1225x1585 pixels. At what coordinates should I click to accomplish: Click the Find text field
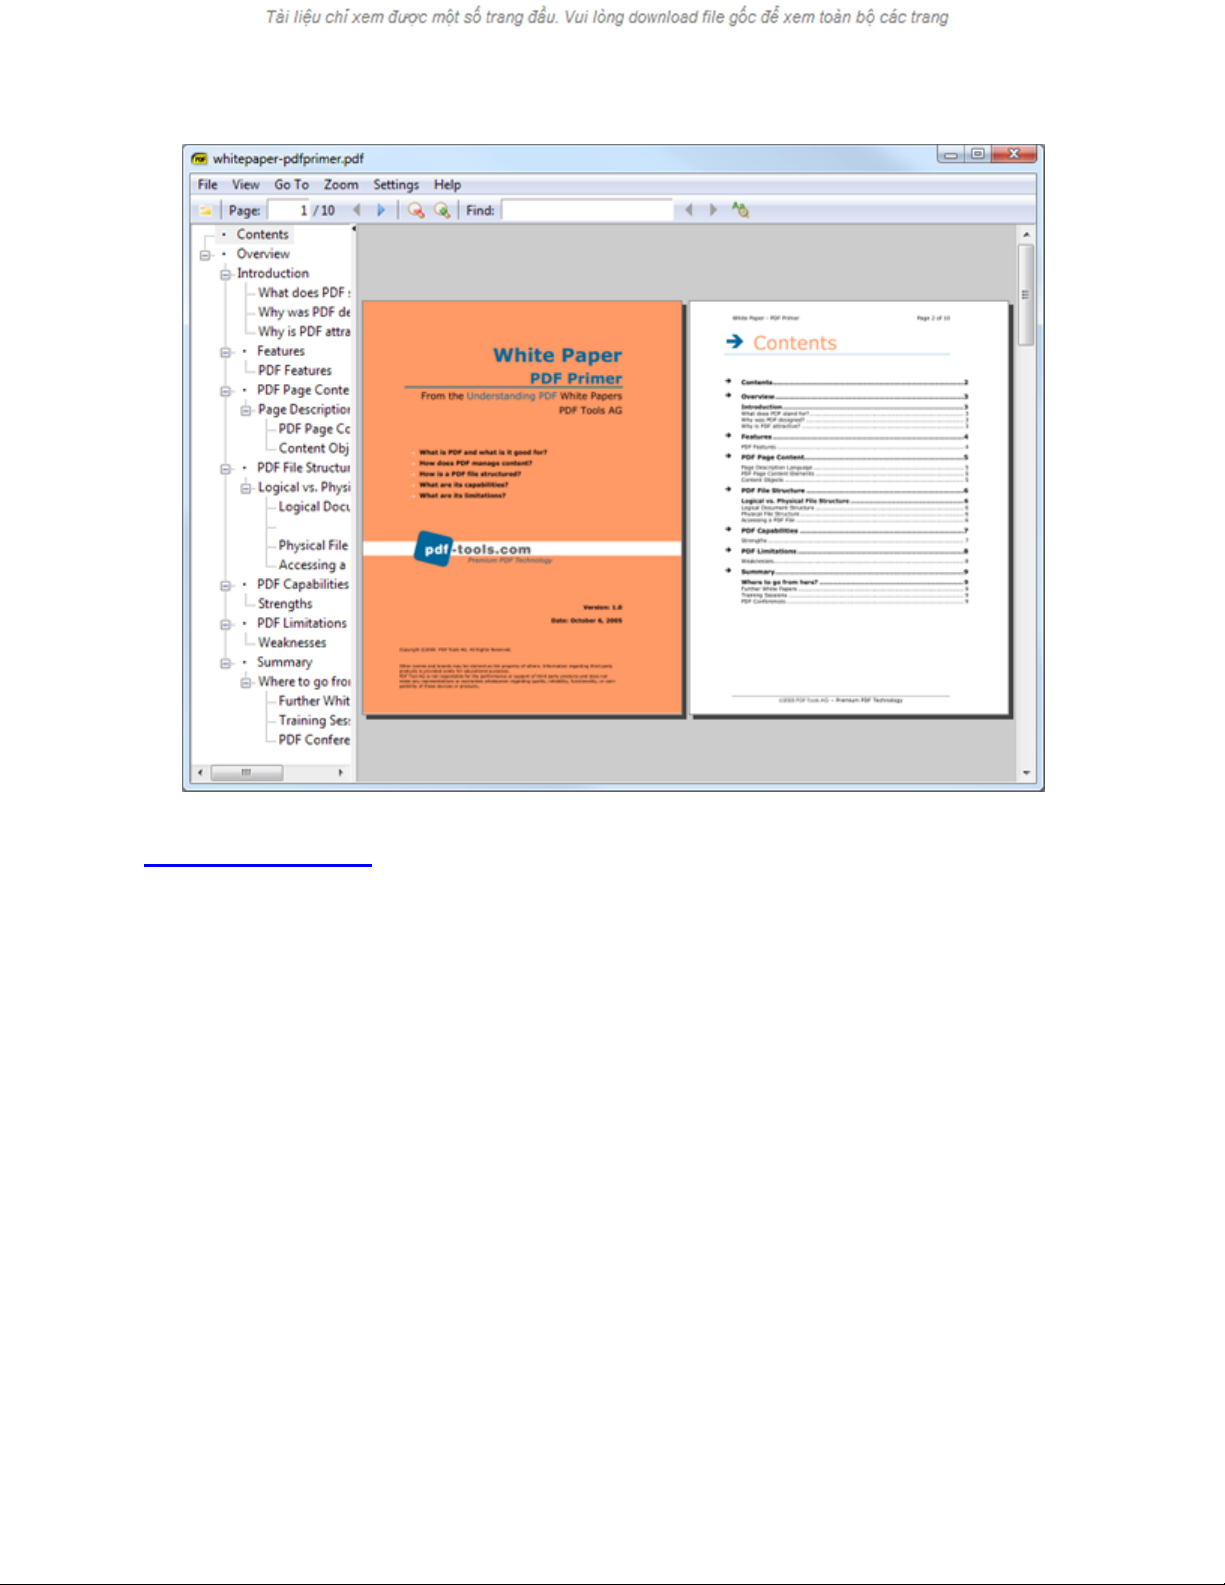pyautogui.click(x=587, y=210)
